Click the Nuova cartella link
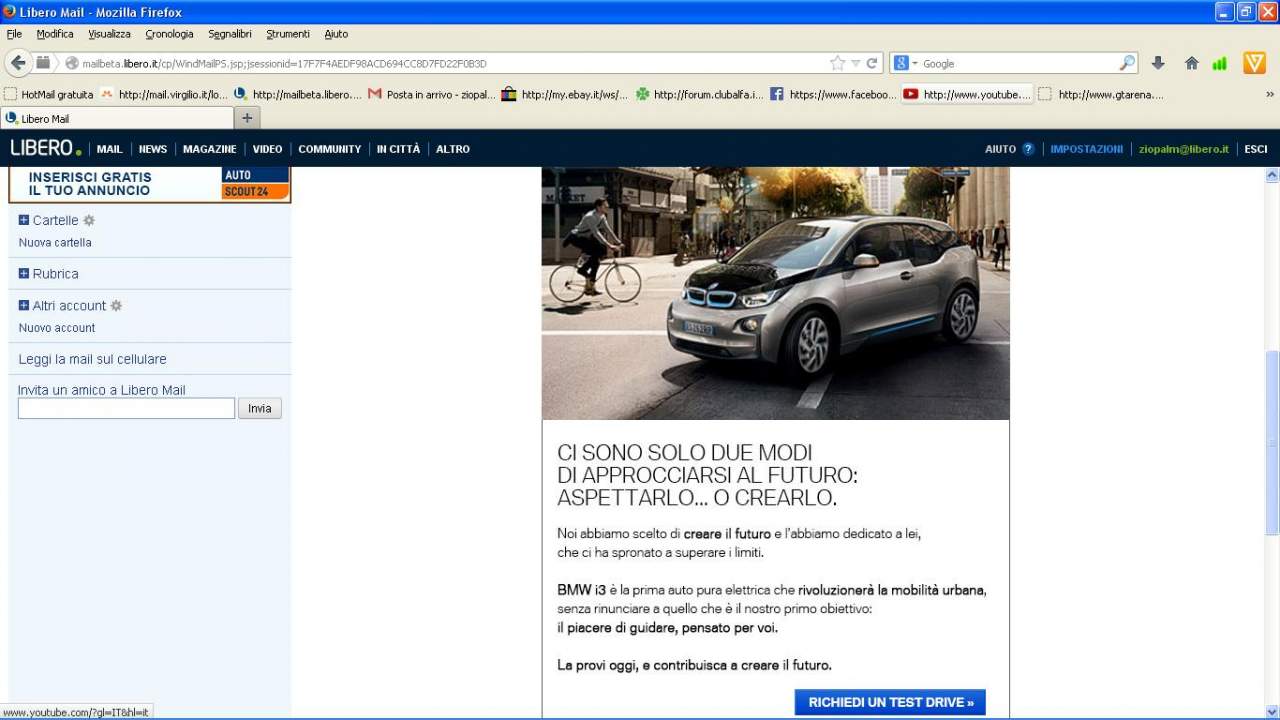This screenshot has width=1280, height=720. pos(55,243)
